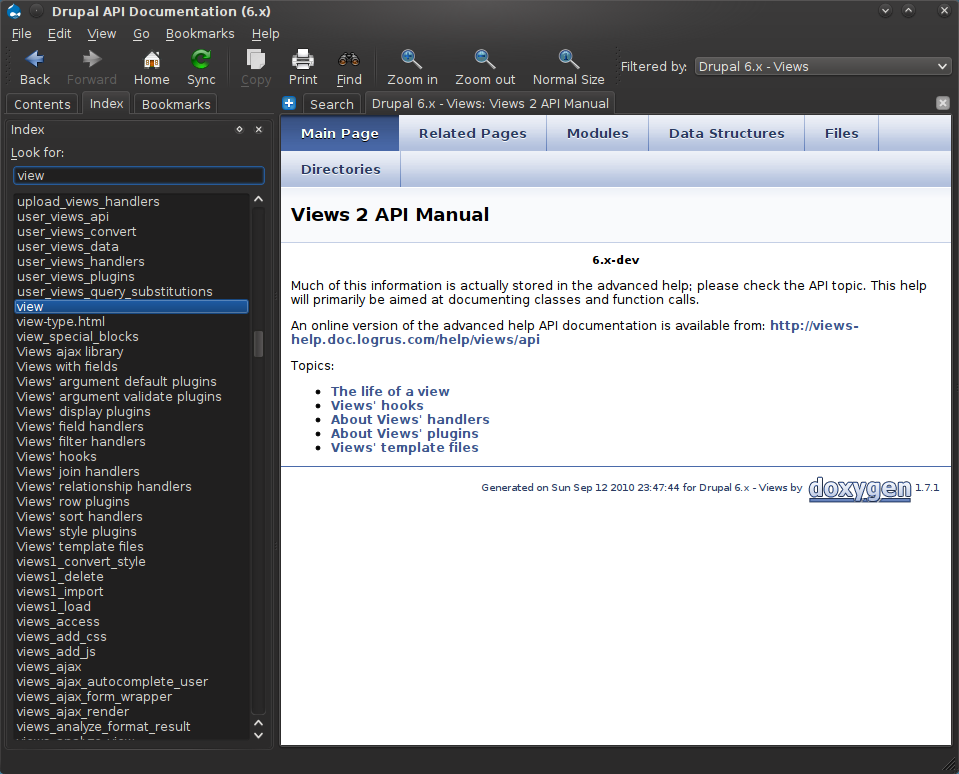The image size is (959, 774).
Task: Go to Main Page navigation tab
Action: point(340,133)
